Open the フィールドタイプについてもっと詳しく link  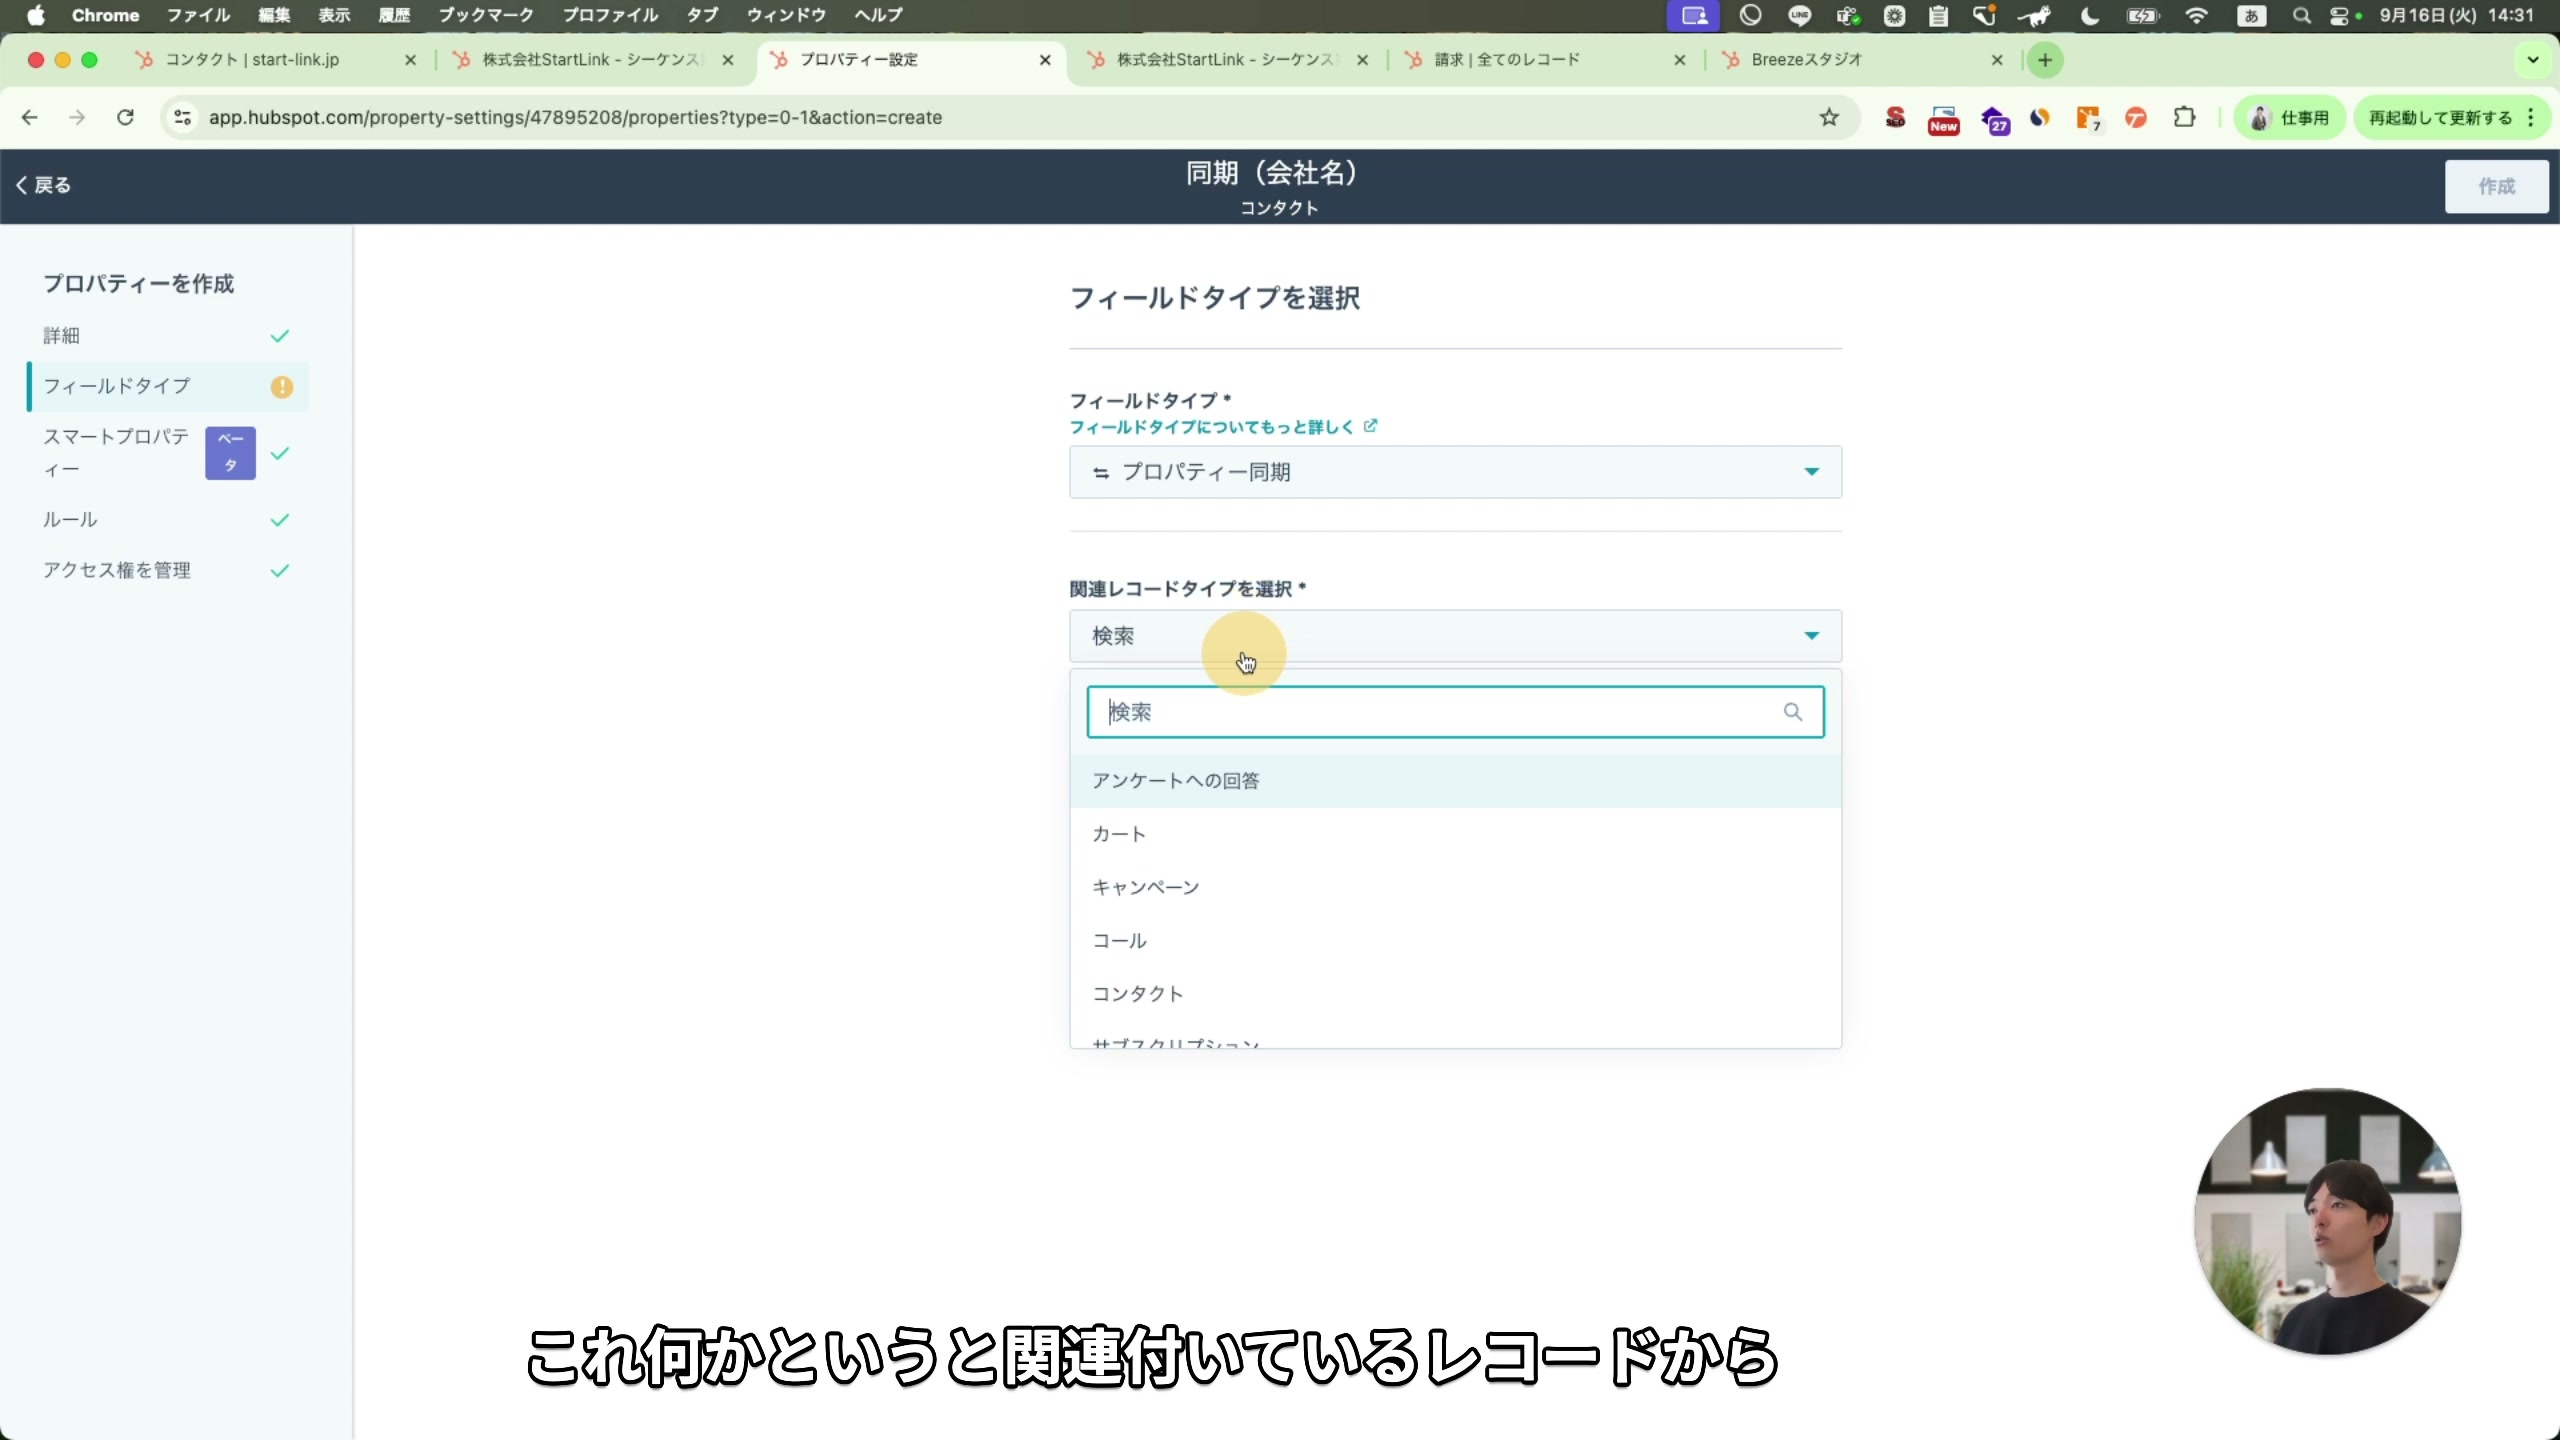coord(1216,427)
